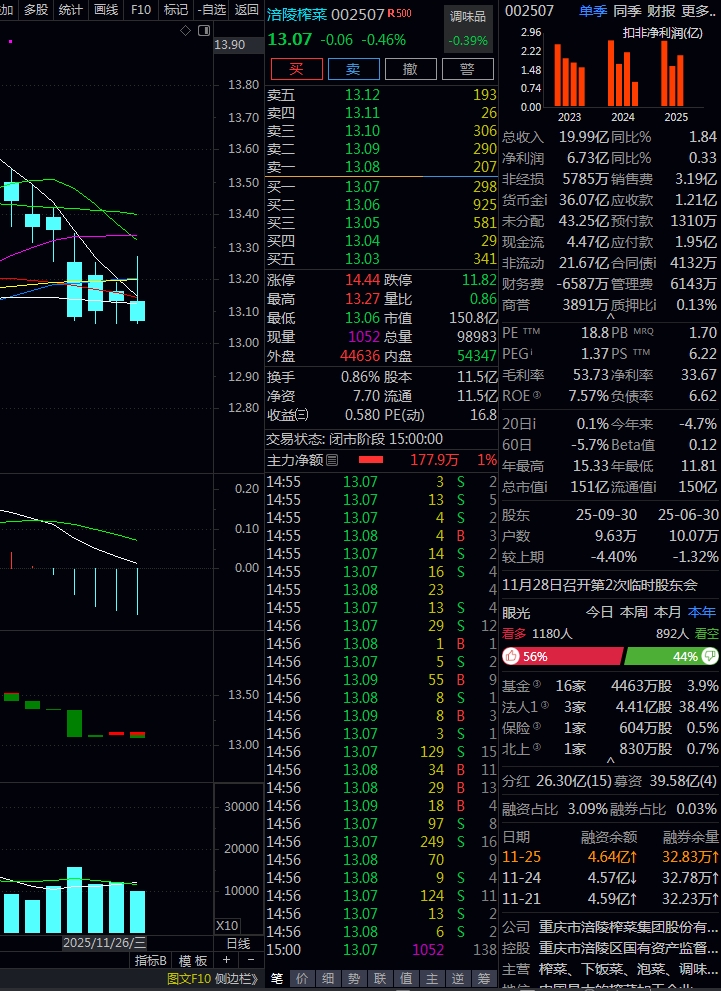The image size is (721, 991).
Task: Open the 指标B indicator selector
Action: pyautogui.click(x=150, y=961)
